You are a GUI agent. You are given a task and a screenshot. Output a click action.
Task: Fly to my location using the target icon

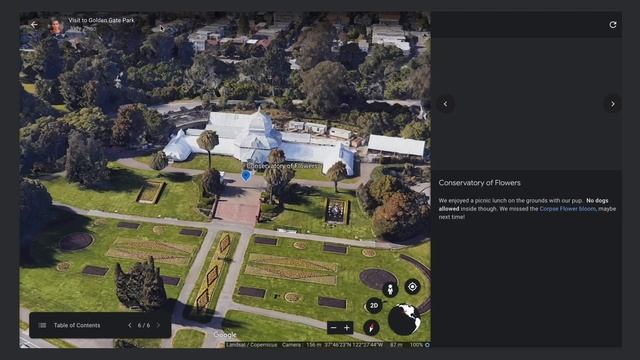412,287
